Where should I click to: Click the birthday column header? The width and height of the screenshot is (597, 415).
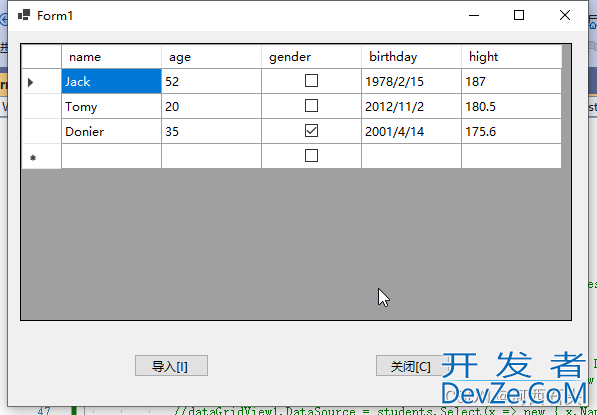pos(411,57)
